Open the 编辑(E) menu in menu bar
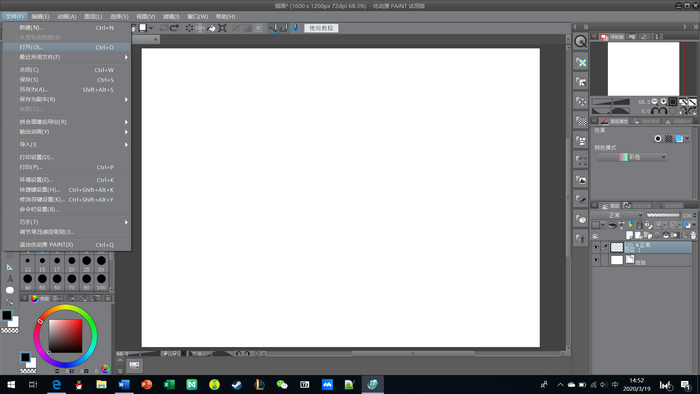 [x=40, y=17]
